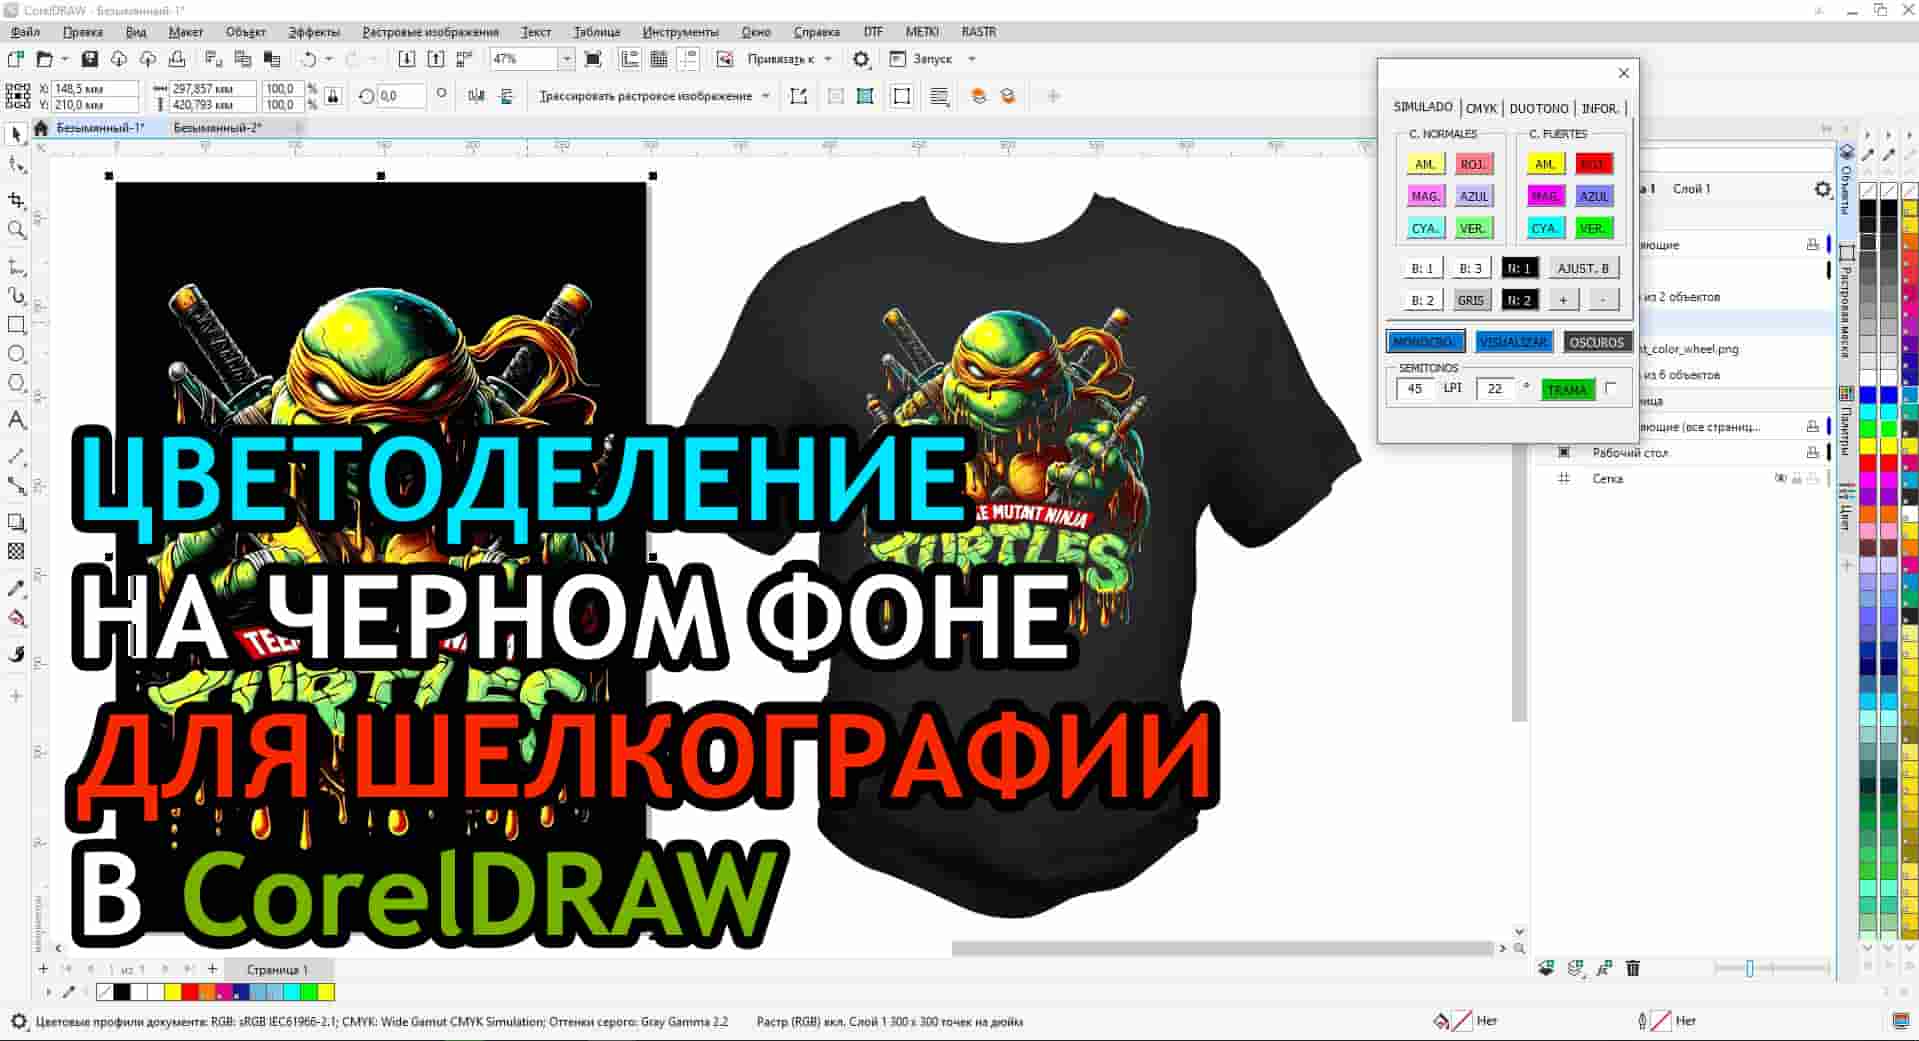Toggle the lock ratio padlock
This screenshot has width=1919, height=1041.
tap(333, 96)
